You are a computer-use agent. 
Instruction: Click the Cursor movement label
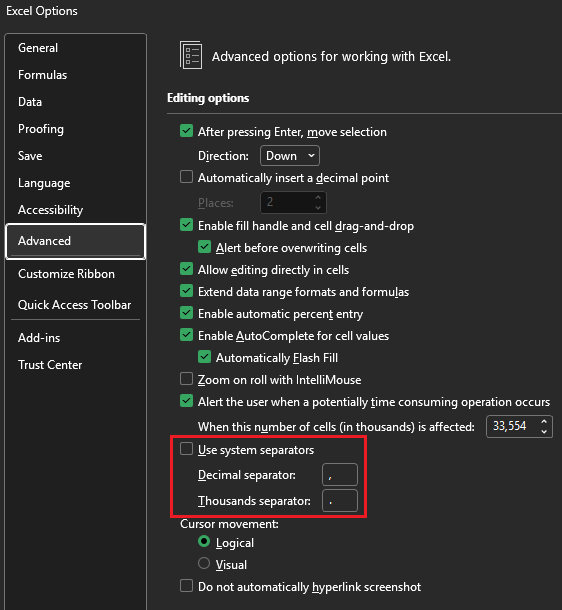pyautogui.click(x=229, y=524)
